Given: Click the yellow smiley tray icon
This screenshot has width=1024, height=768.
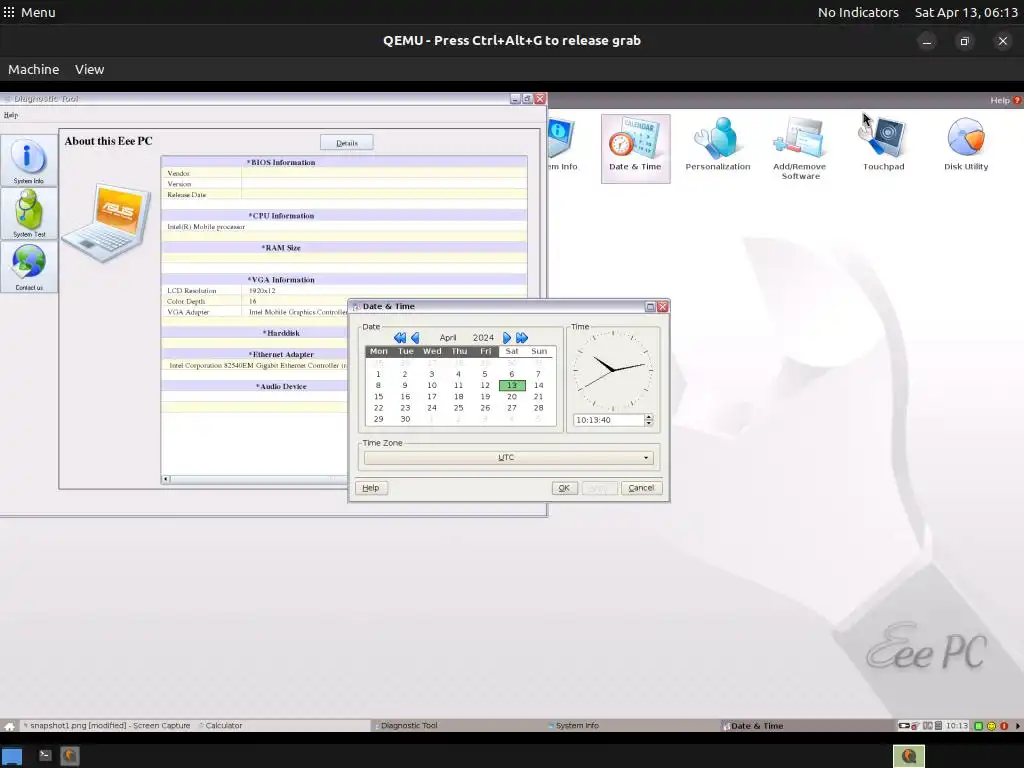Looking at the screenshot, I should tap(991, 726).
